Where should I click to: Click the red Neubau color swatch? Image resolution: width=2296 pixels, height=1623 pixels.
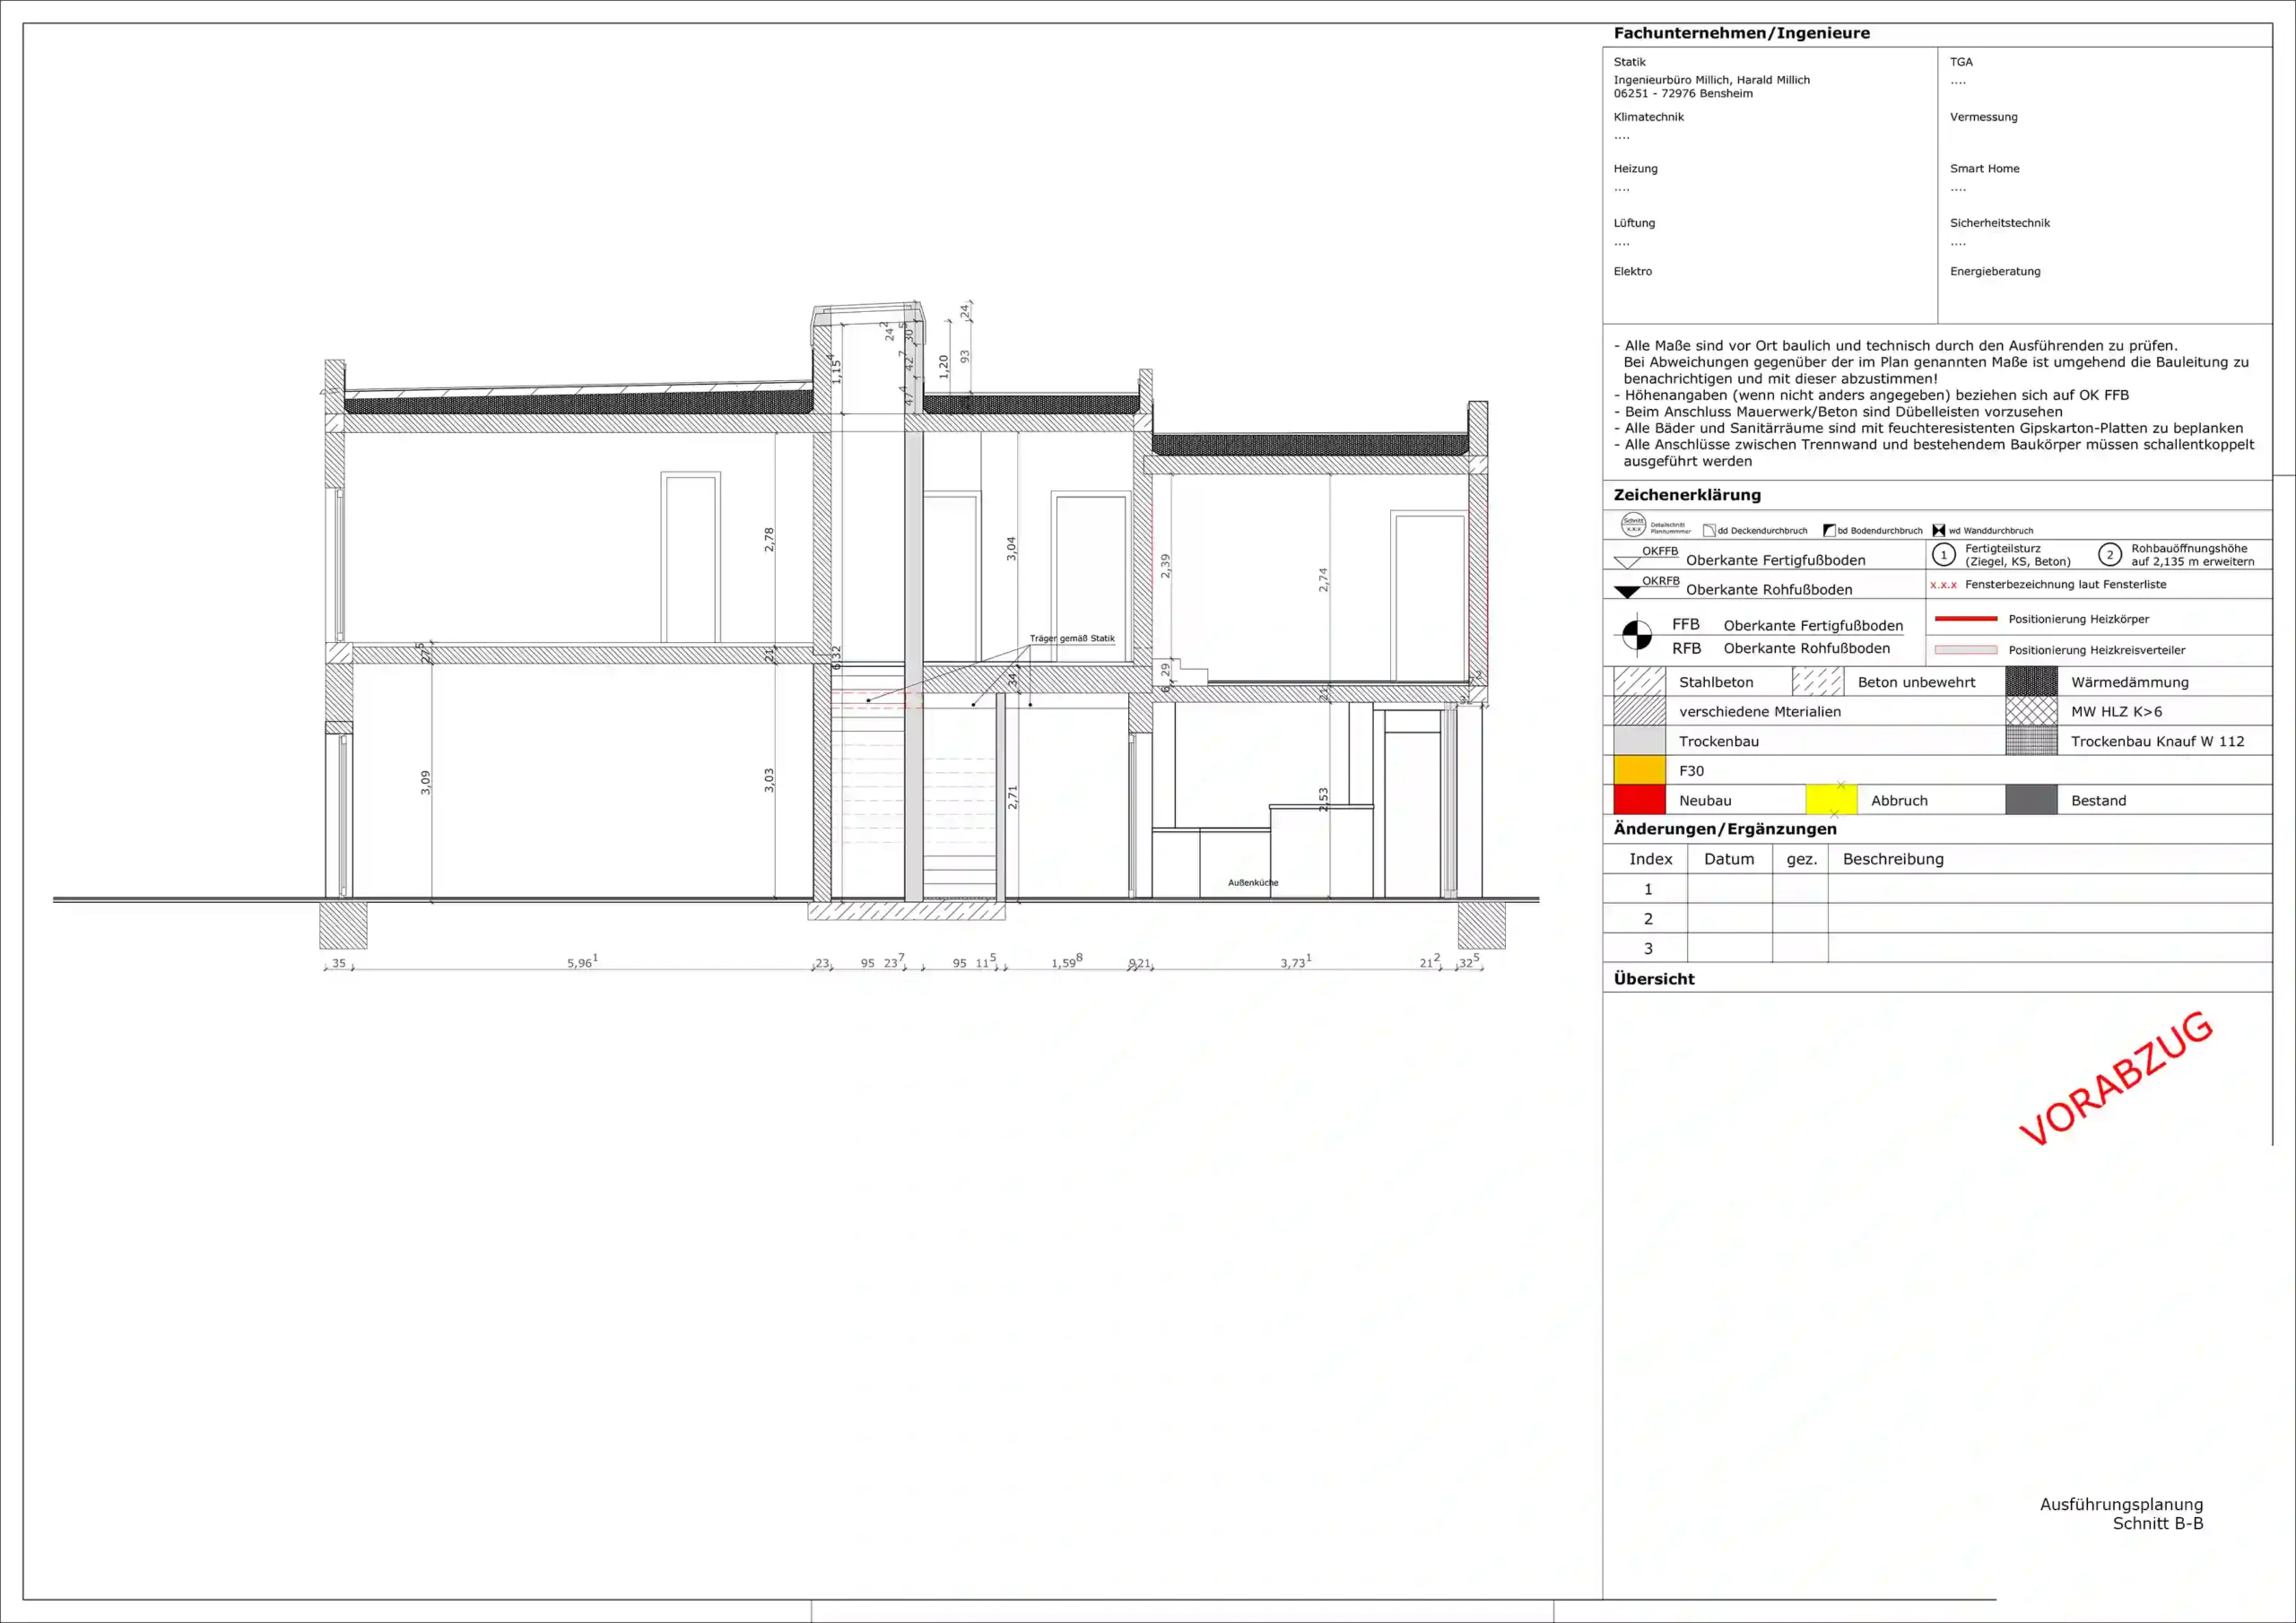point(1639,800)
